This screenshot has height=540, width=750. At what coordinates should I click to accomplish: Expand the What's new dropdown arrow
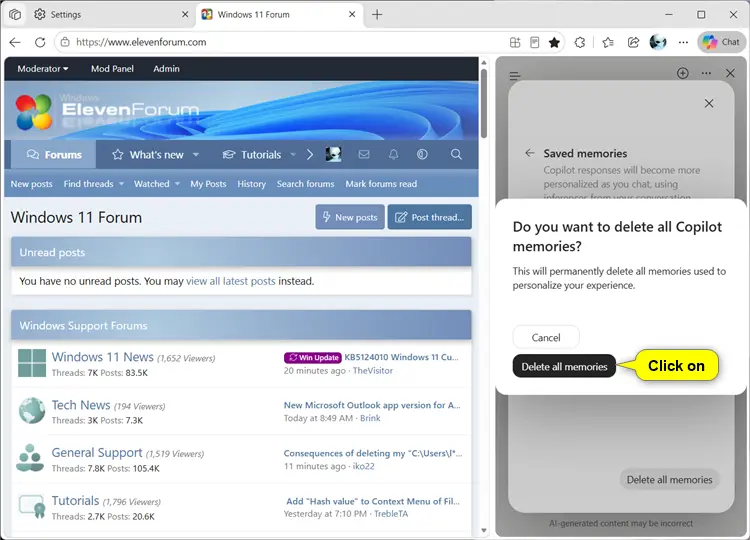[196, 154]
